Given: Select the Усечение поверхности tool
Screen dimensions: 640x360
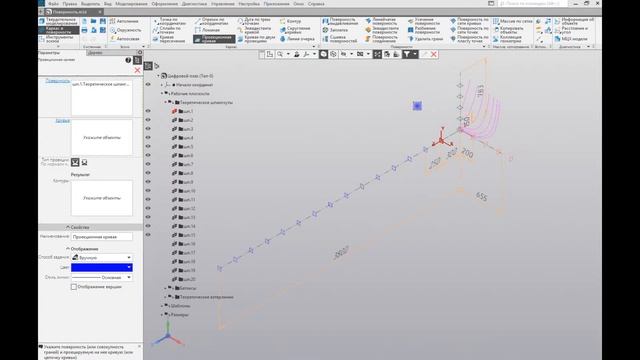Looking at the screenshot, I should [424, 21].
